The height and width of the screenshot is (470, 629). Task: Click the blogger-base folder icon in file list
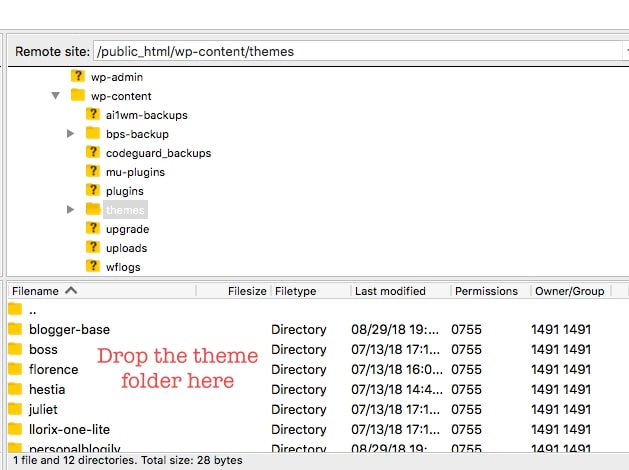pos(15,329)
